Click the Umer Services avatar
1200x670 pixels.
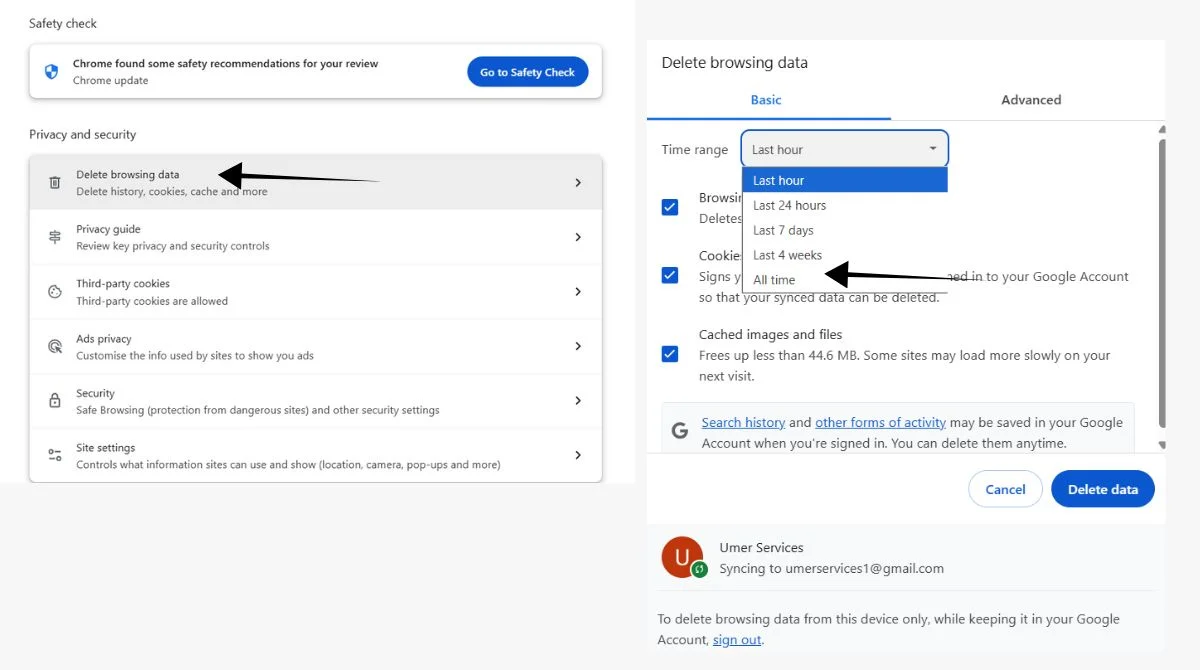682,557
